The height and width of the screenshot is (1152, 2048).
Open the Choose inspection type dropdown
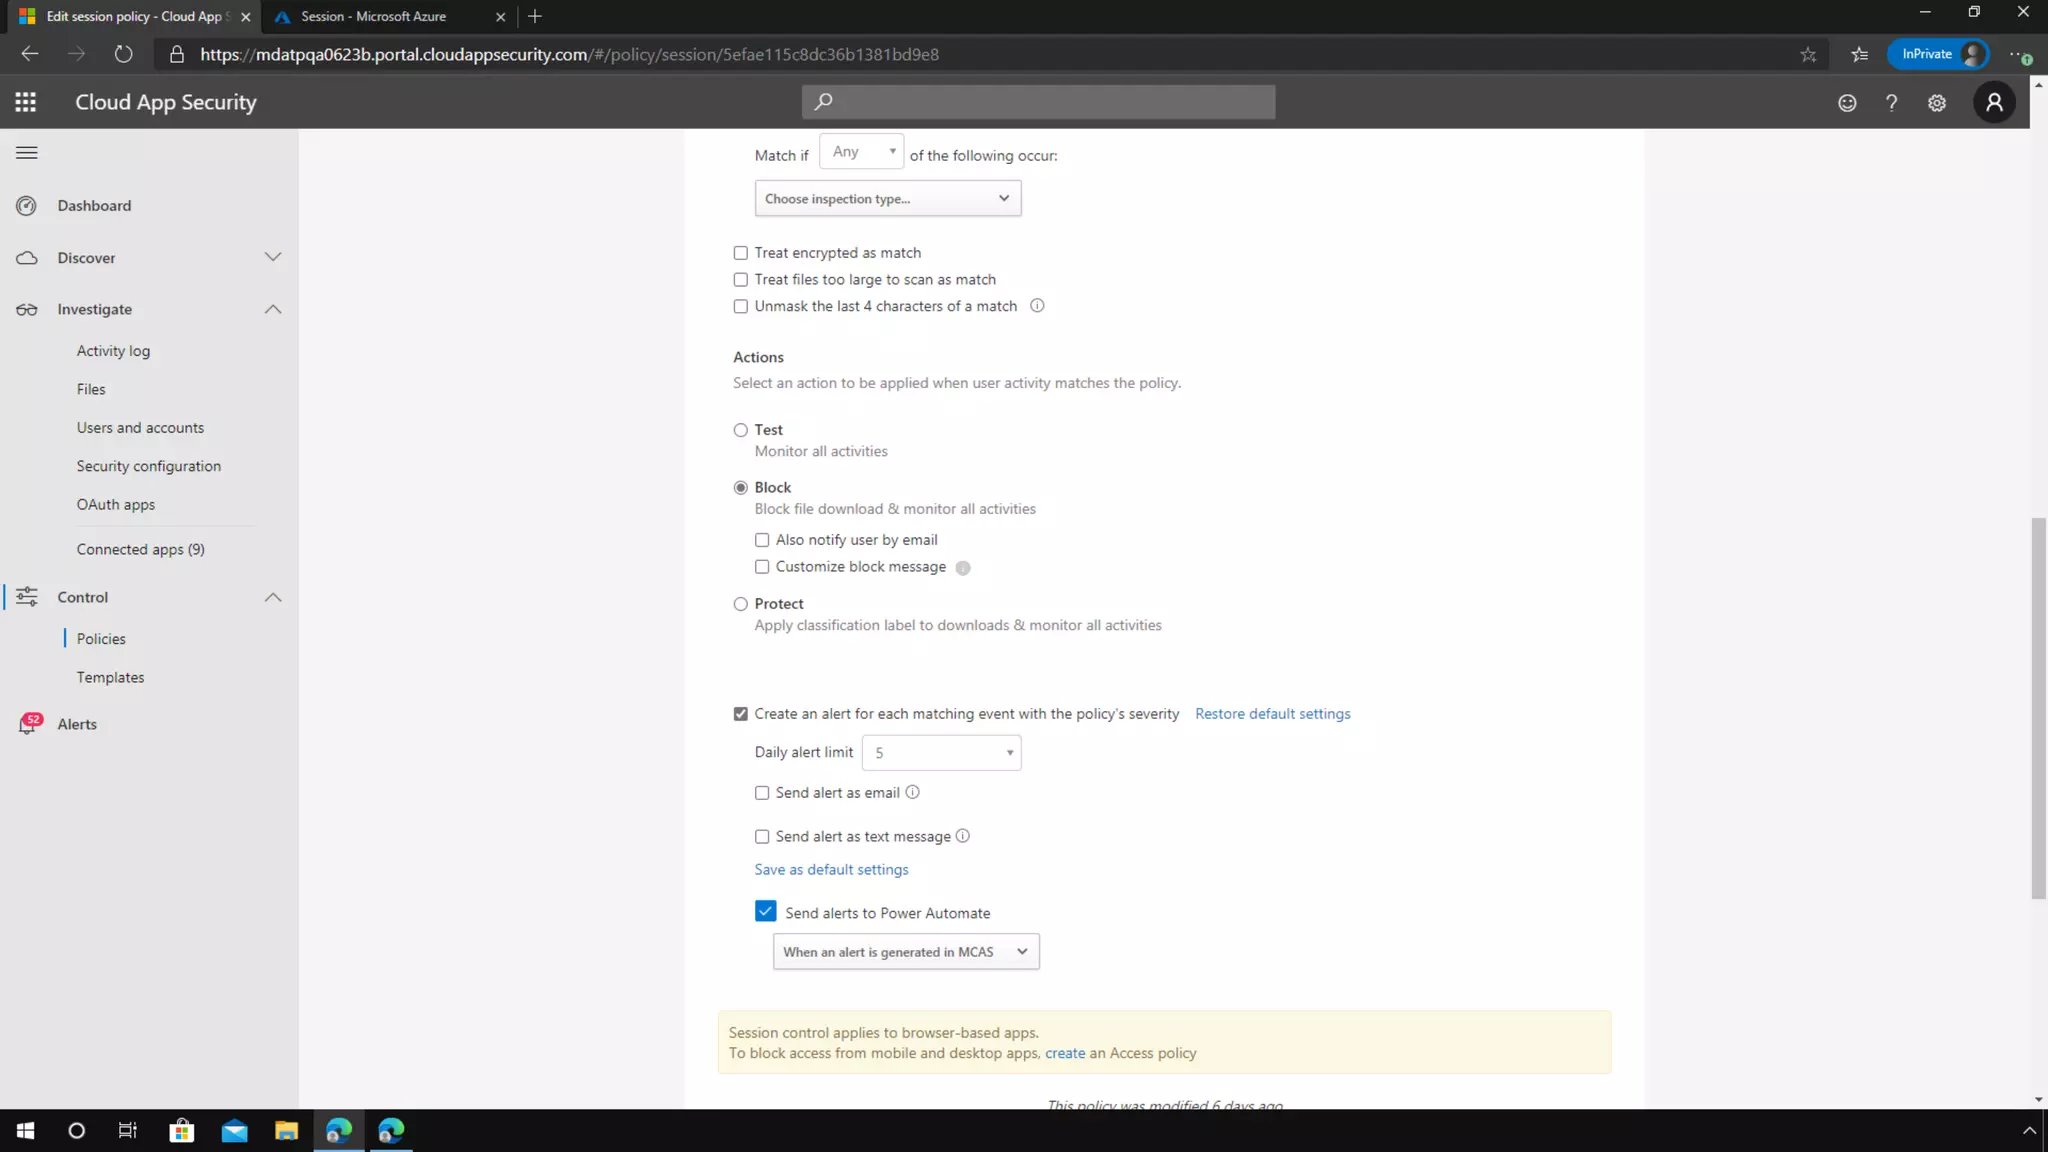click(887, 198)
